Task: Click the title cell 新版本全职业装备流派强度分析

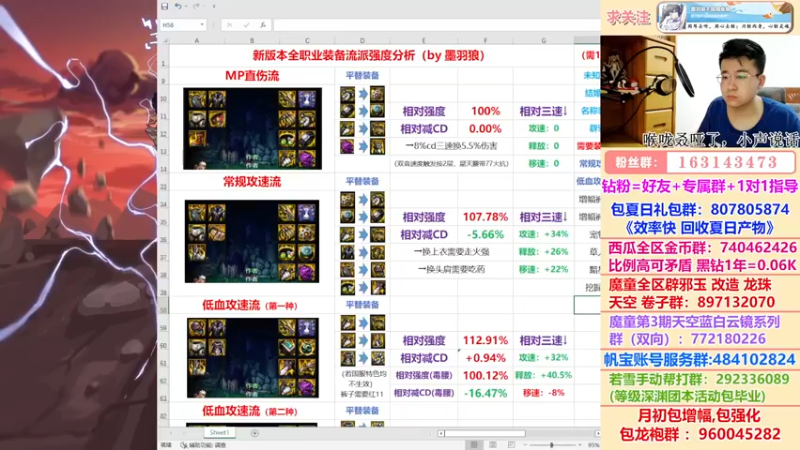Action: 368,56
